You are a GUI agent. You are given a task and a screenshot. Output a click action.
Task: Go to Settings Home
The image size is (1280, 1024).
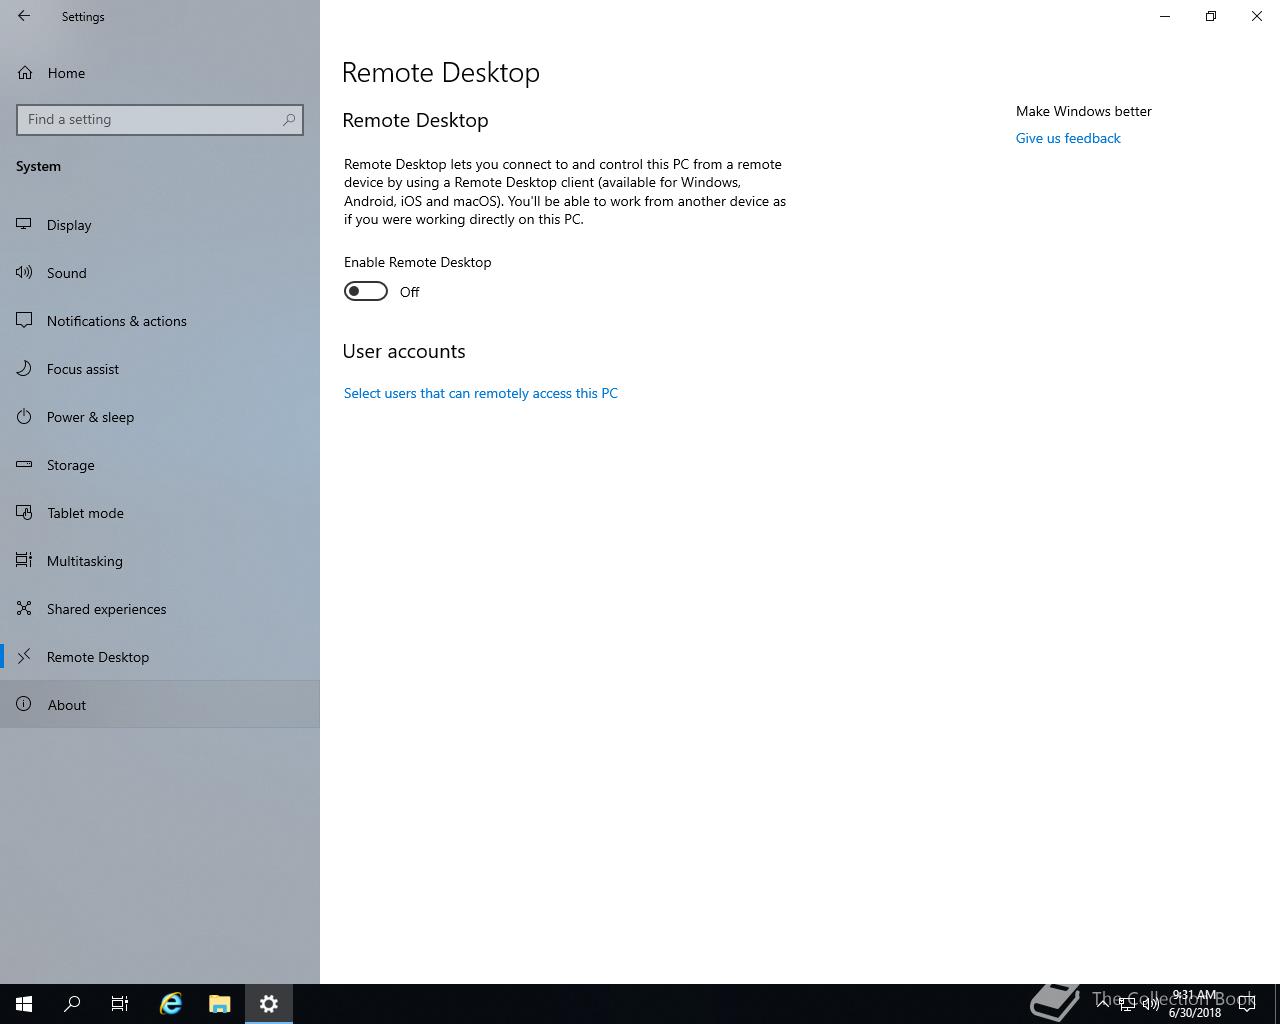pyautogui.click(x=160, y=73)
